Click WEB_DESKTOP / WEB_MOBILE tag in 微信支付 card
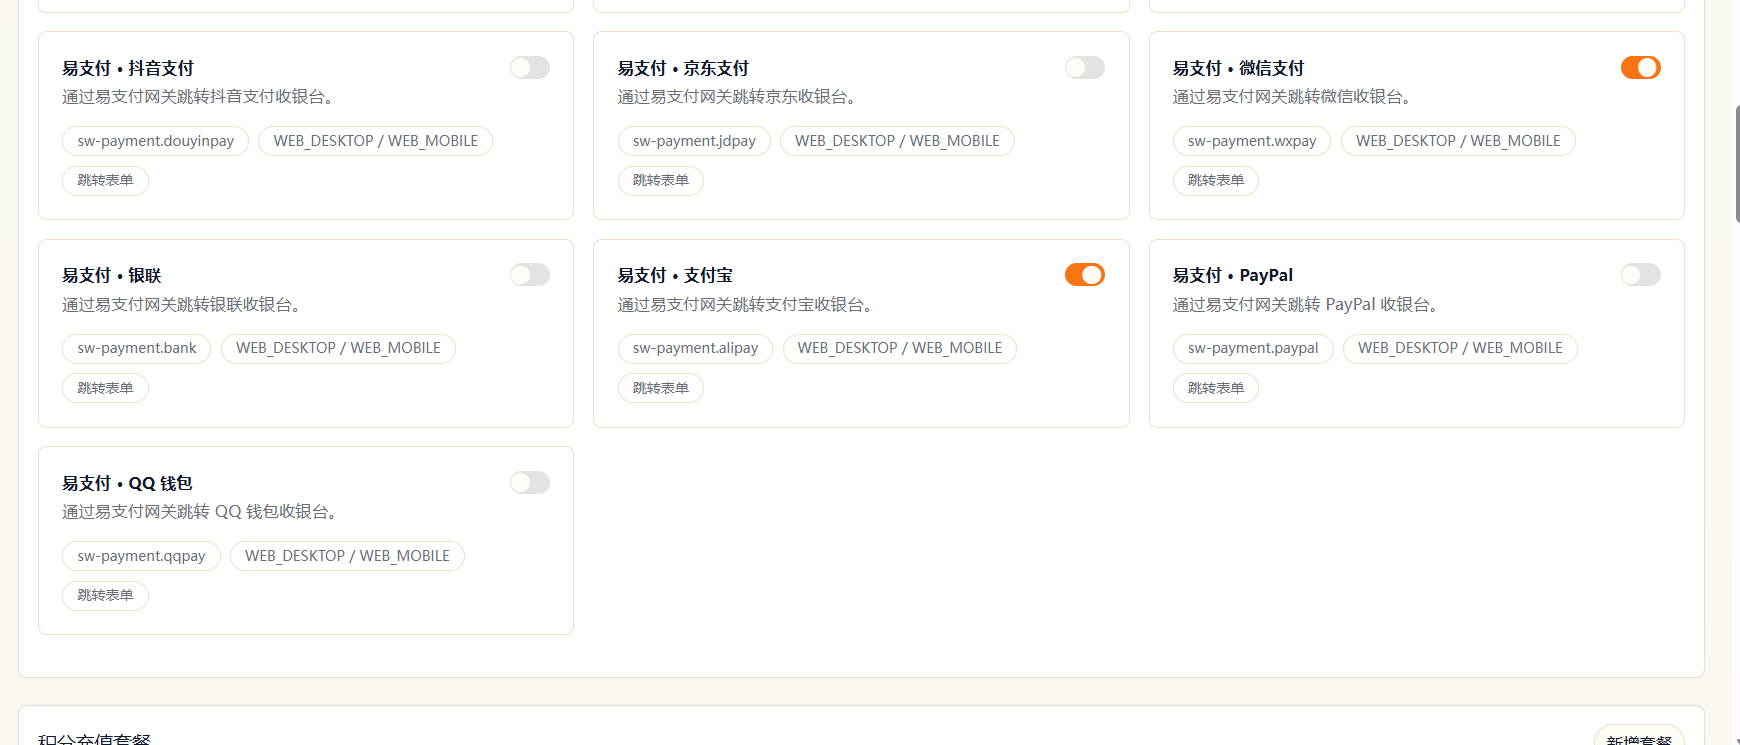 click(1458, 141)
